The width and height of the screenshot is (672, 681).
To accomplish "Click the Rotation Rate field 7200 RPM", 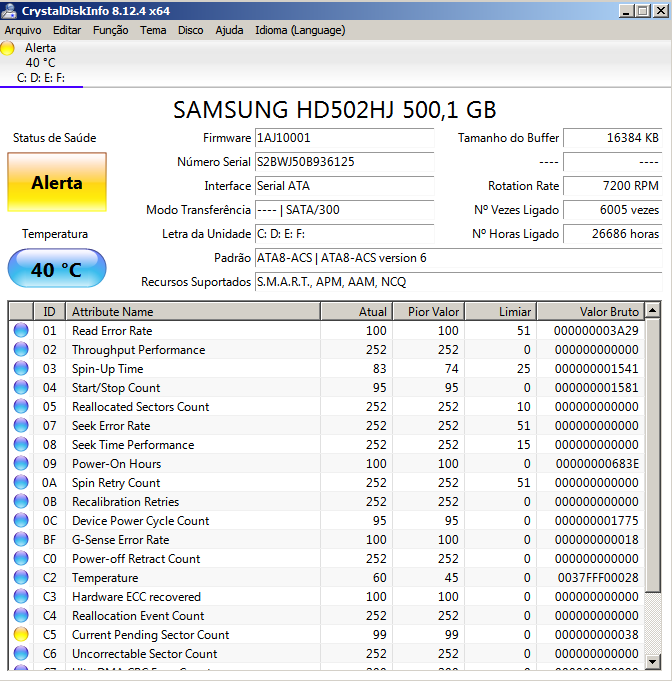I will [612, 186].
